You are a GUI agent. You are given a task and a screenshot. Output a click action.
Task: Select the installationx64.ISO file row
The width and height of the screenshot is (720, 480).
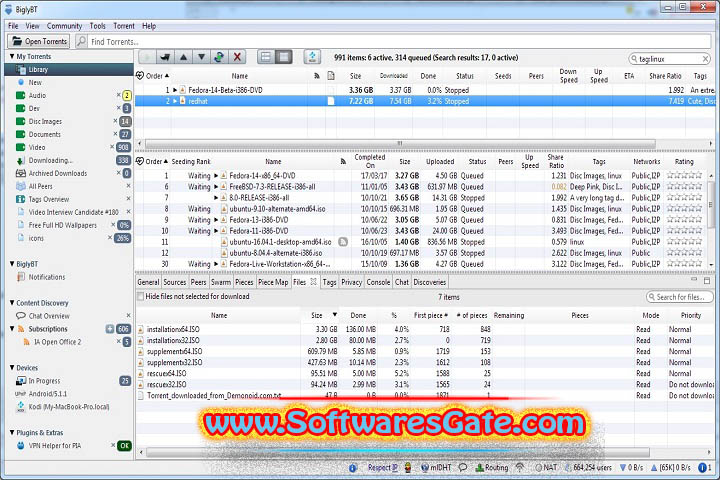pyautogui.click(x=425, y=329)
